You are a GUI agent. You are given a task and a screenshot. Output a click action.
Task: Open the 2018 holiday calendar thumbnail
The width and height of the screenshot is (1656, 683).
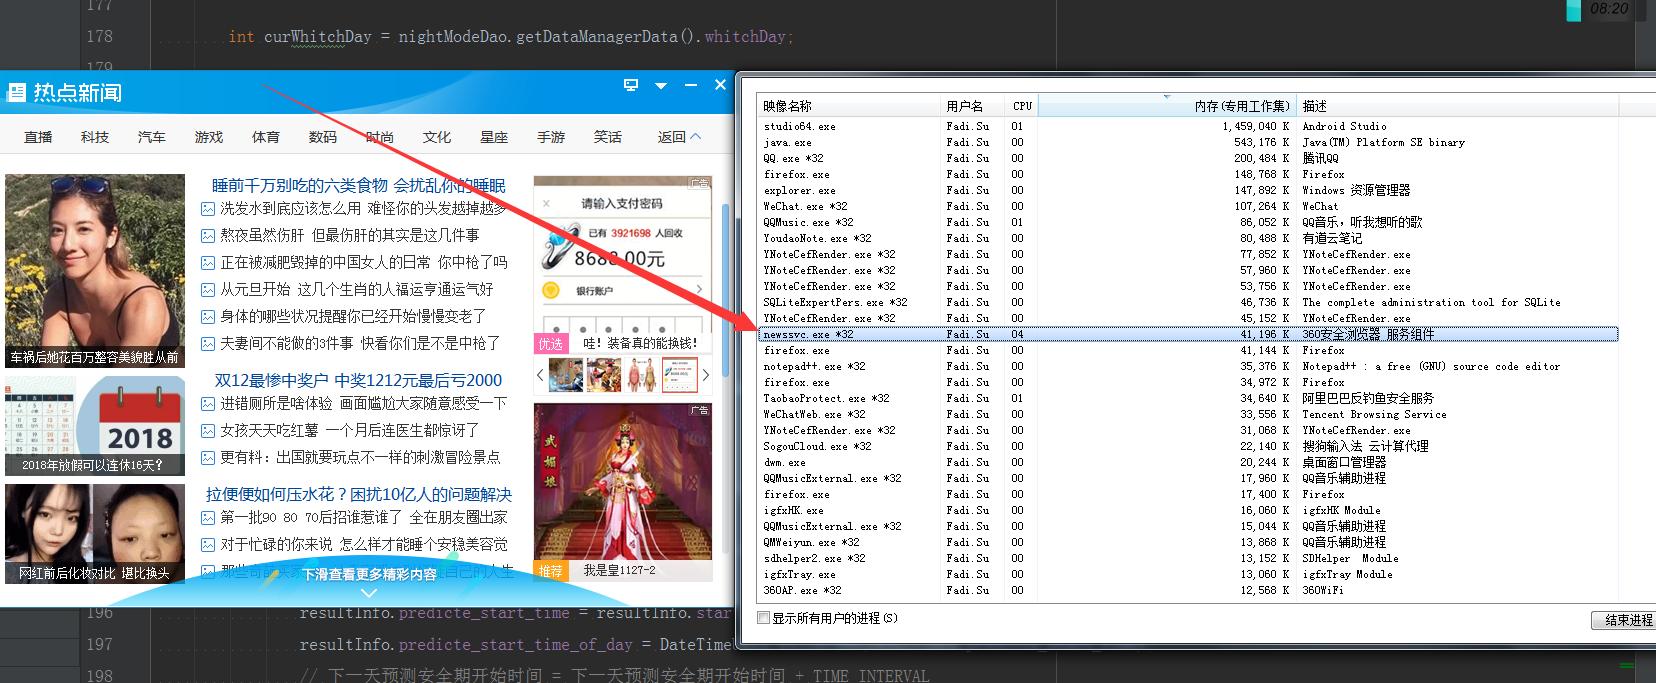95,425
